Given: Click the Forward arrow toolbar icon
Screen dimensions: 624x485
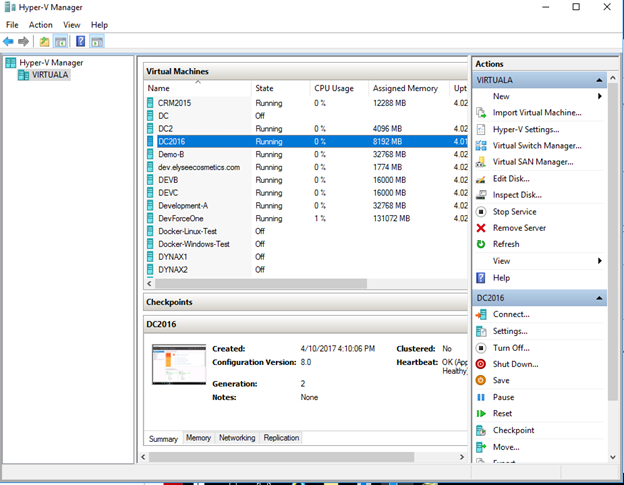Looking at the screenshot, I should 23,41.
